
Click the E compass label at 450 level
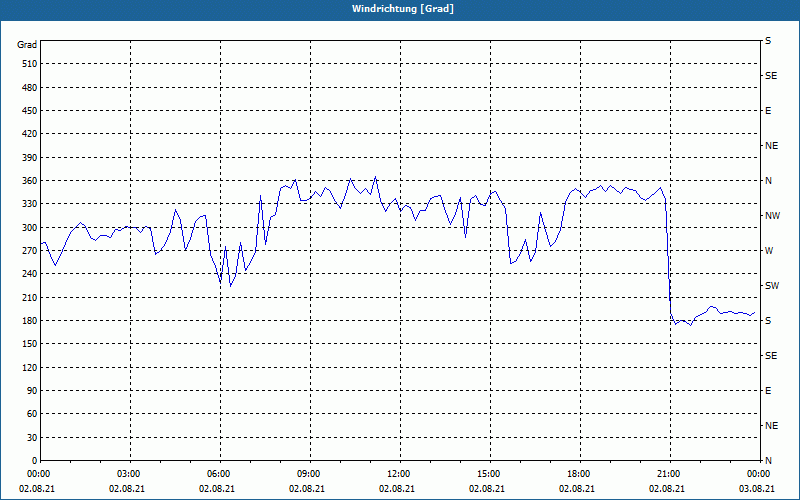pyautogui.click(x=768, y=111)
